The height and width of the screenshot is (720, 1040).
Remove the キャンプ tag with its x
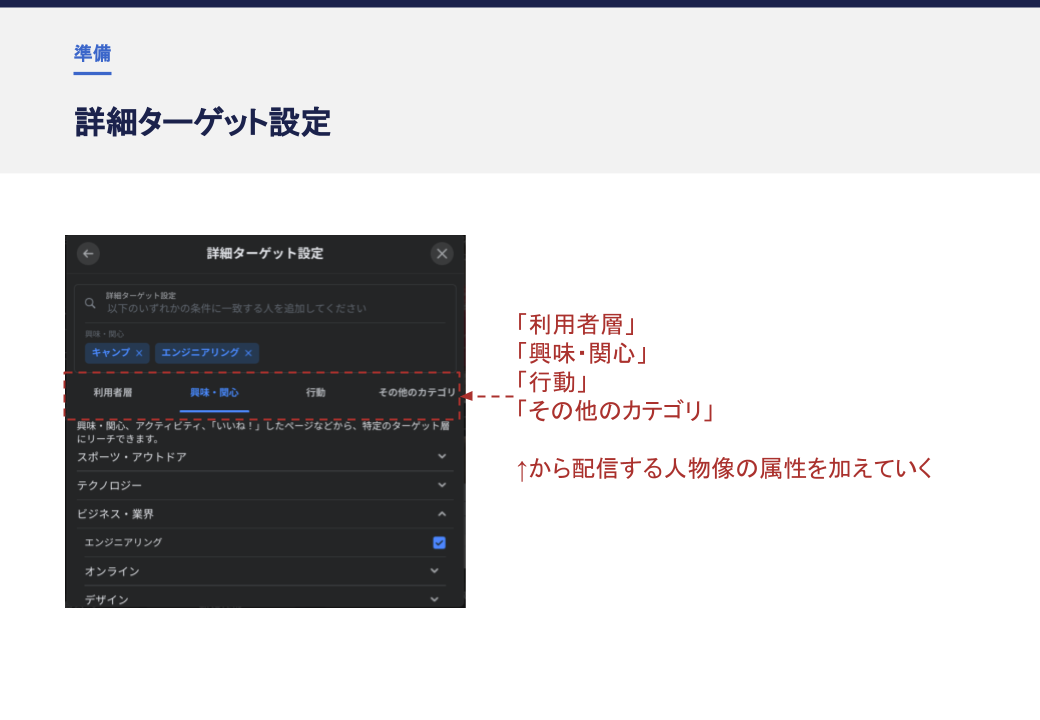139,353
